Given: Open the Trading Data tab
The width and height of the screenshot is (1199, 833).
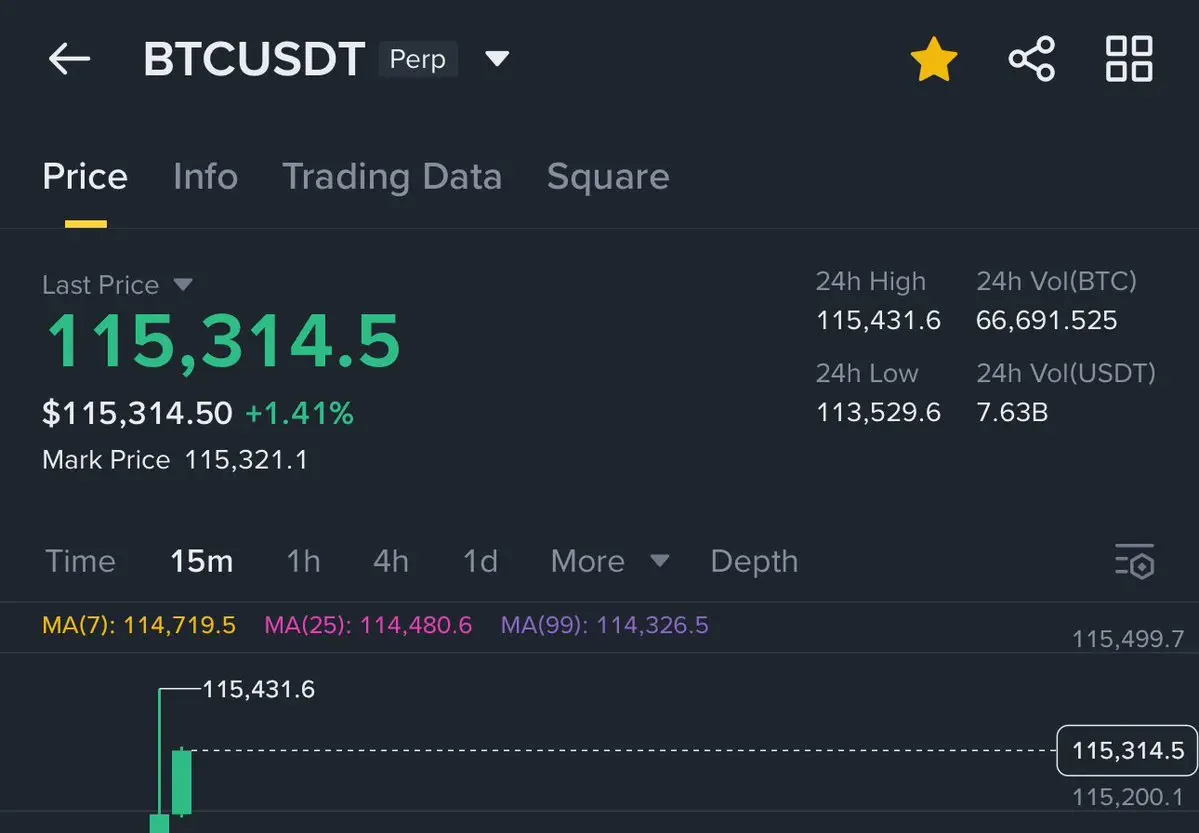Looking at the screenshot, I should (x=392, y=177).
